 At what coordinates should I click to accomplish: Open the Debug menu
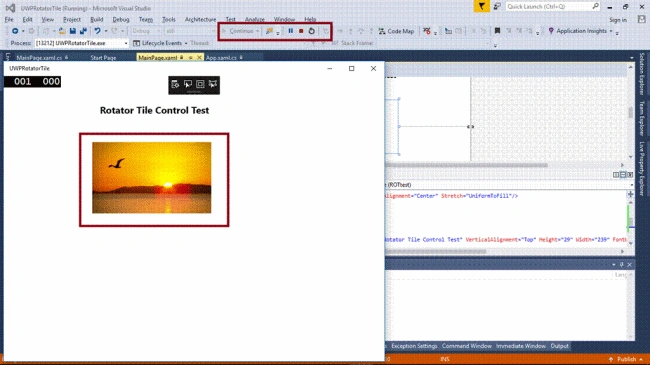(x=121, y=19)
